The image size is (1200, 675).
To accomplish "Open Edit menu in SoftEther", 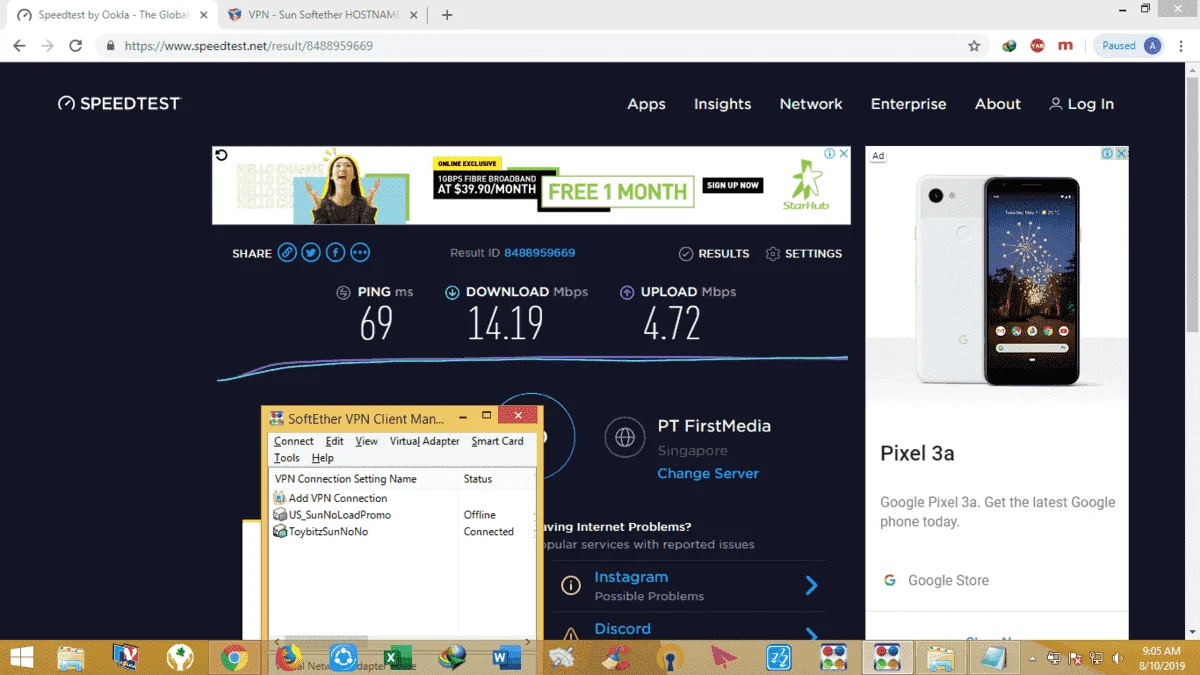I will coord(334,441).
